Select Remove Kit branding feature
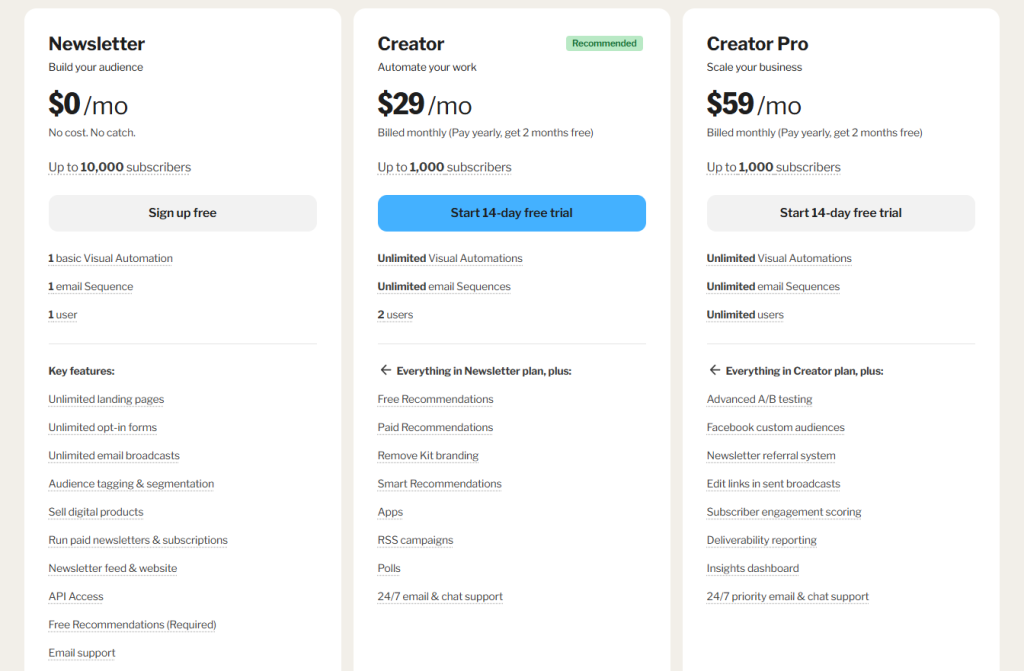 point(428,455)
